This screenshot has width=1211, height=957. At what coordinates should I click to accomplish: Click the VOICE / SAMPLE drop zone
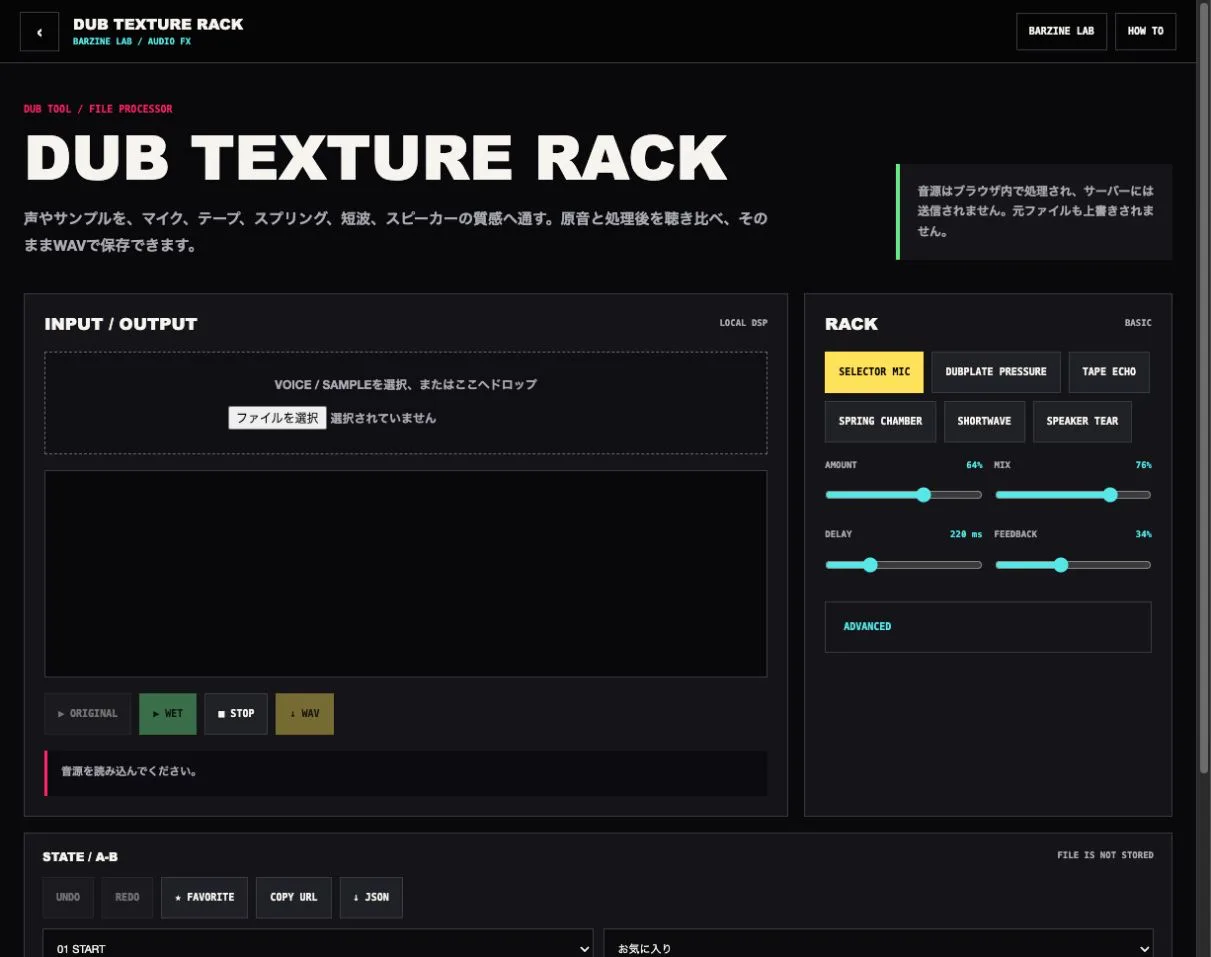[405, 403]
